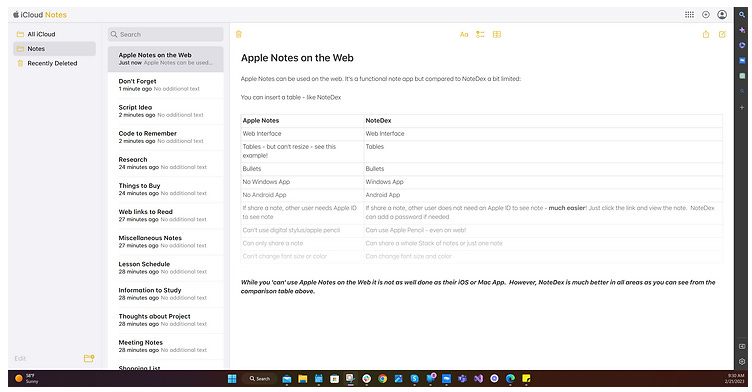This screenshot has width=752, height=392.
Task: Click the Edit button in sidebar
Action: [20, 358]
